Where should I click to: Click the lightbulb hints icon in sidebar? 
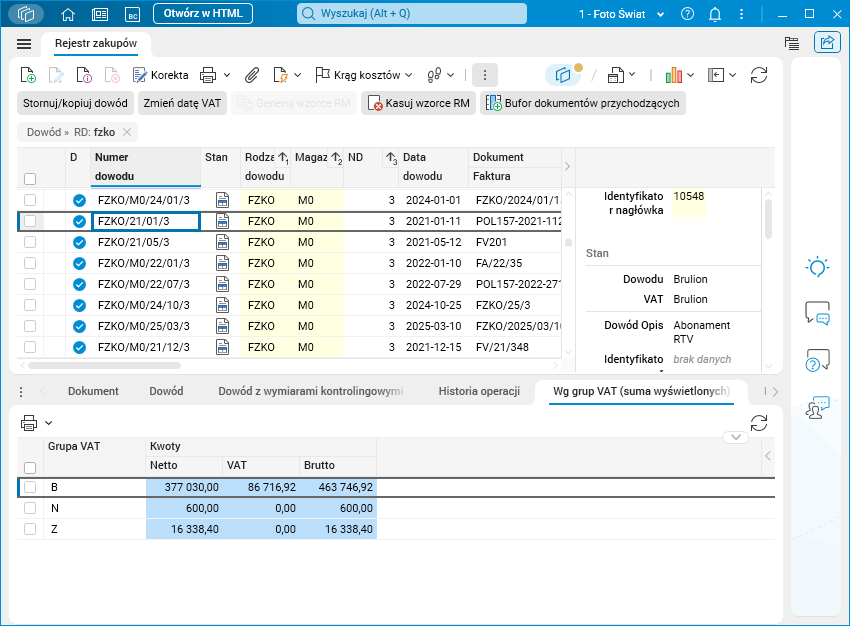pos(817,267)
